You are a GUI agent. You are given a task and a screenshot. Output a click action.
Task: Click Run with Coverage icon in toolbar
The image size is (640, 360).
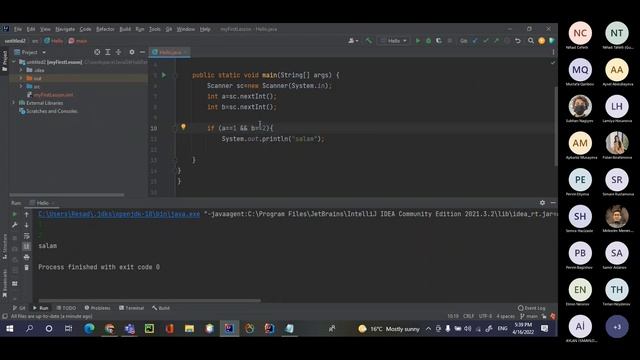point(439,41)
